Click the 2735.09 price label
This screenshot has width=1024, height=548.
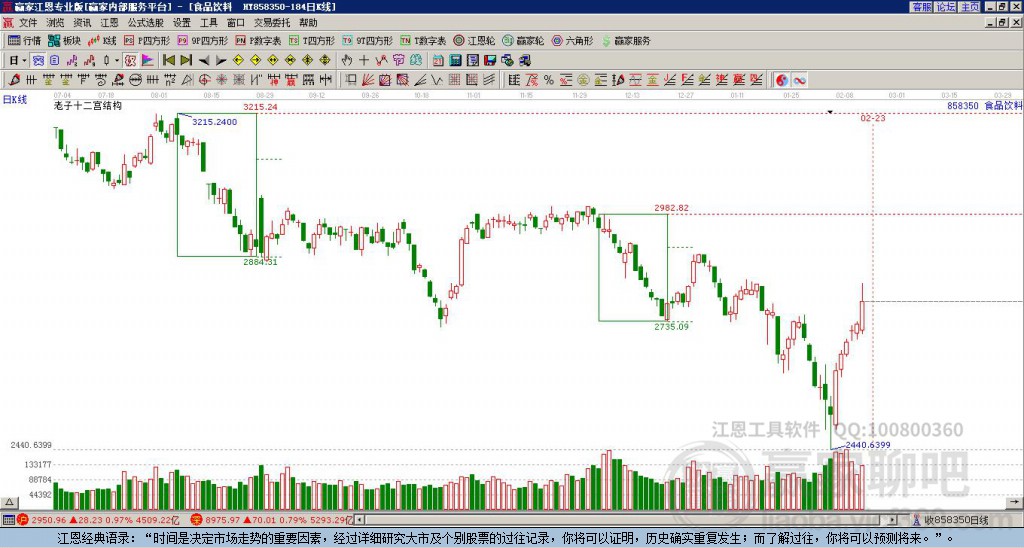click(x=671, y=327)
